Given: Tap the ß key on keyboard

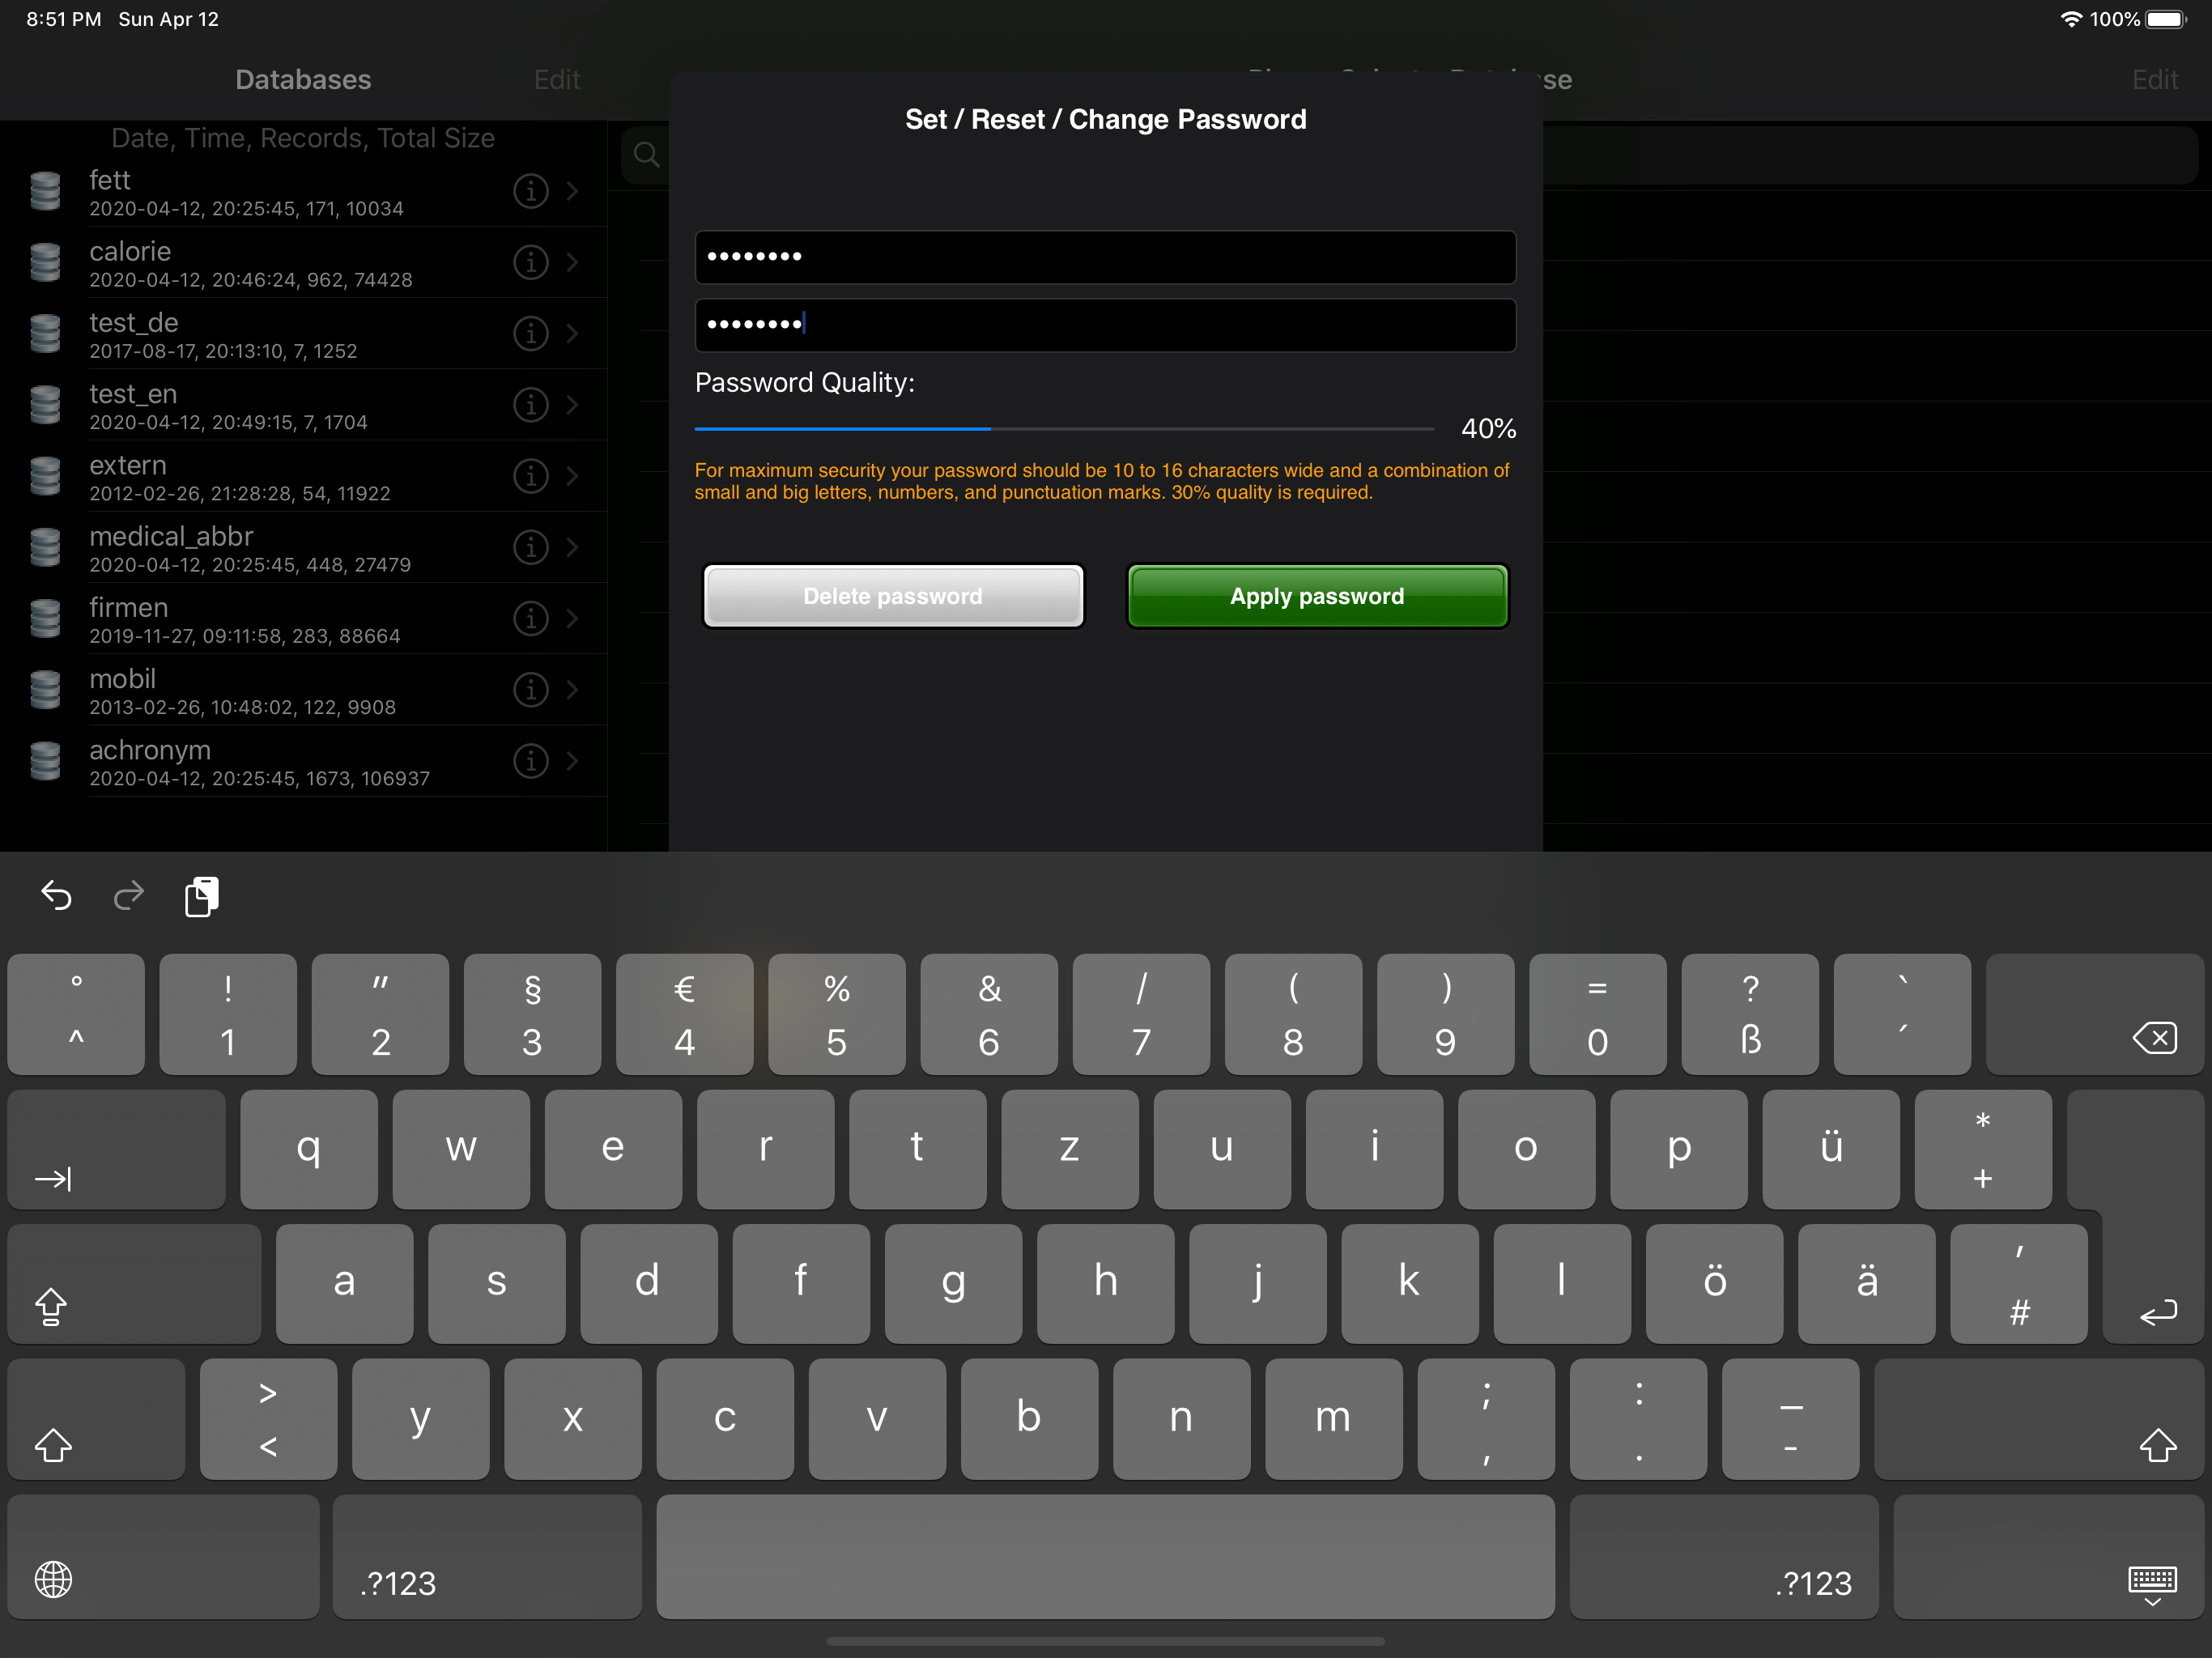Looking at the screenshot, I should pyautogui.click(x=1749, y=1014).
